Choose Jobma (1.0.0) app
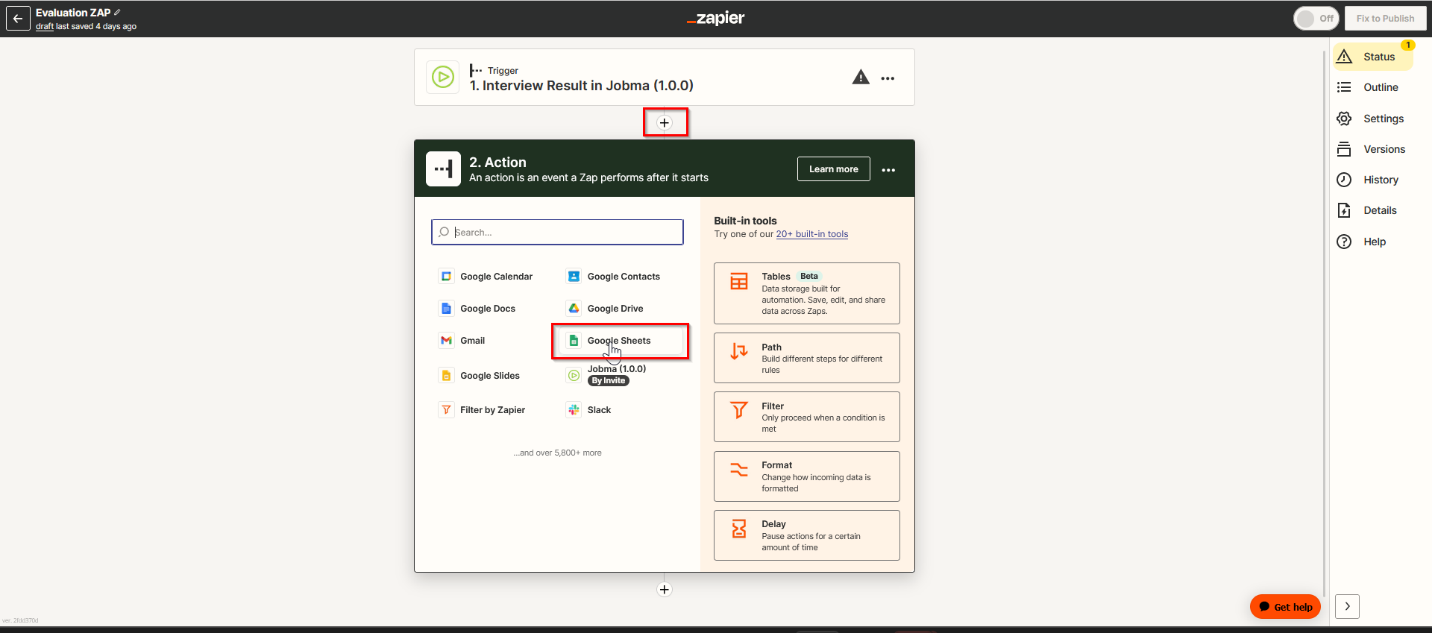This screenshot has height=633, width=1432. click(607, 375)
